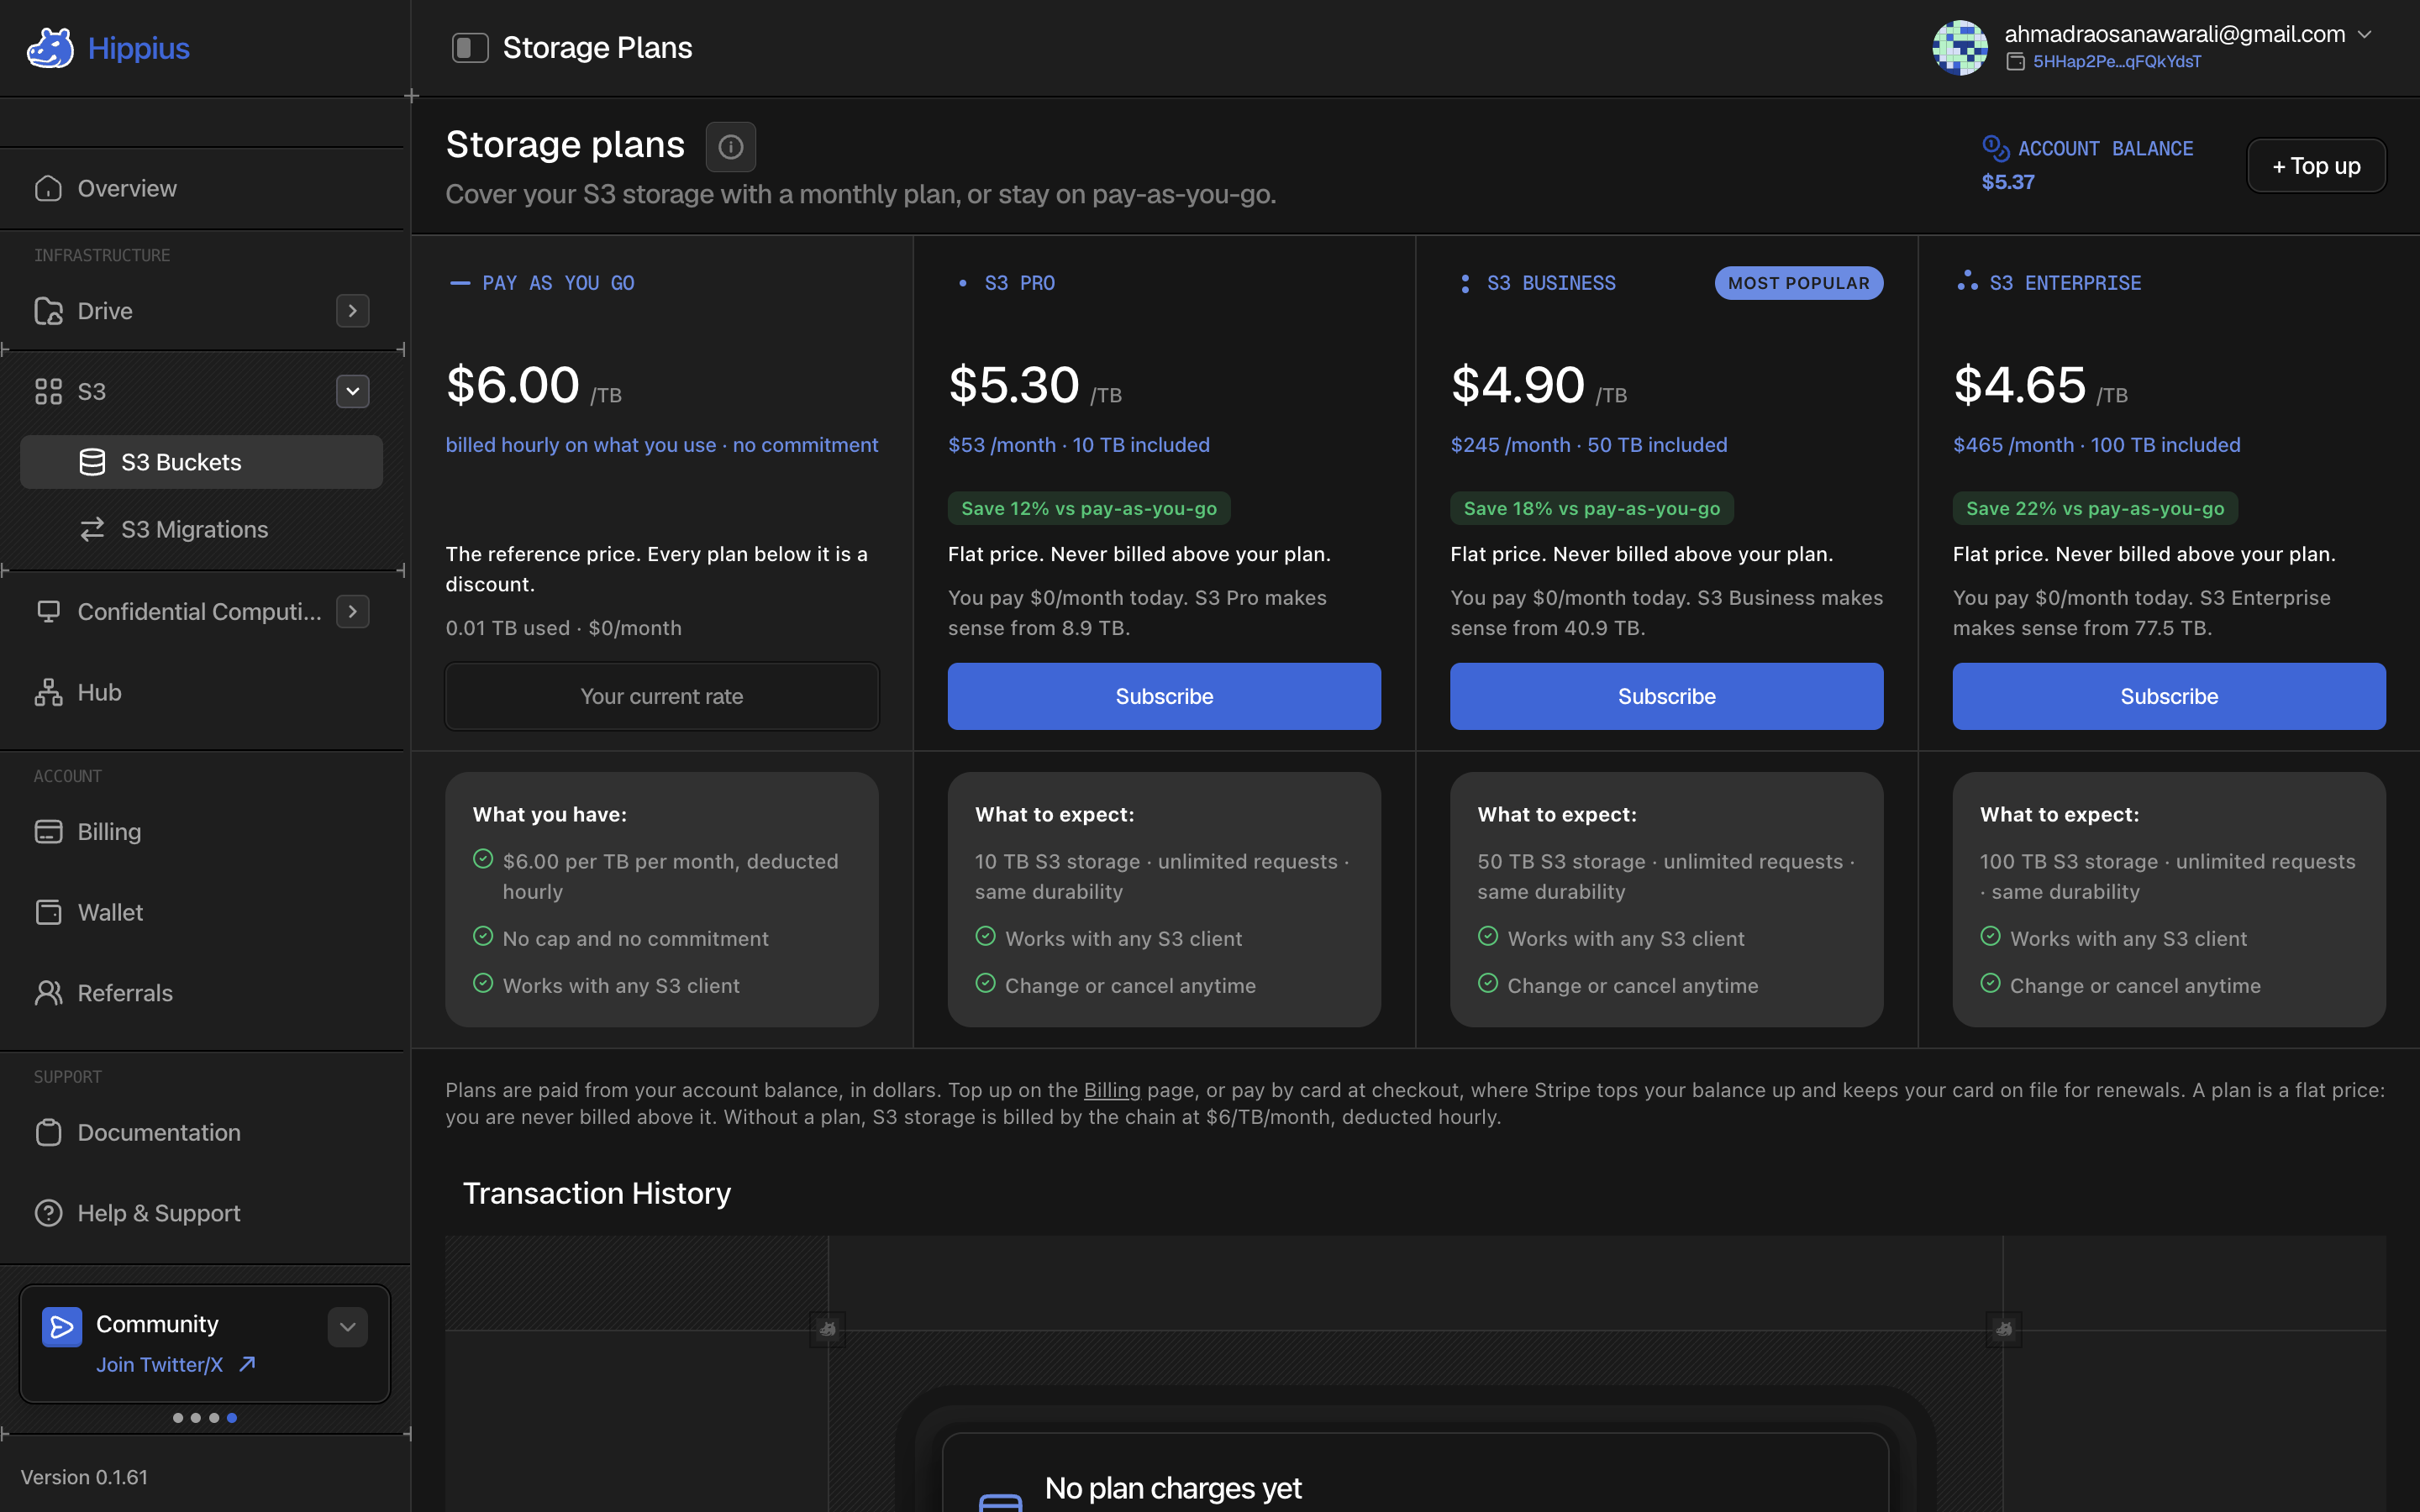Click the Drive folder icon
Viewport: 2420px width, 1512px height.
48,311
